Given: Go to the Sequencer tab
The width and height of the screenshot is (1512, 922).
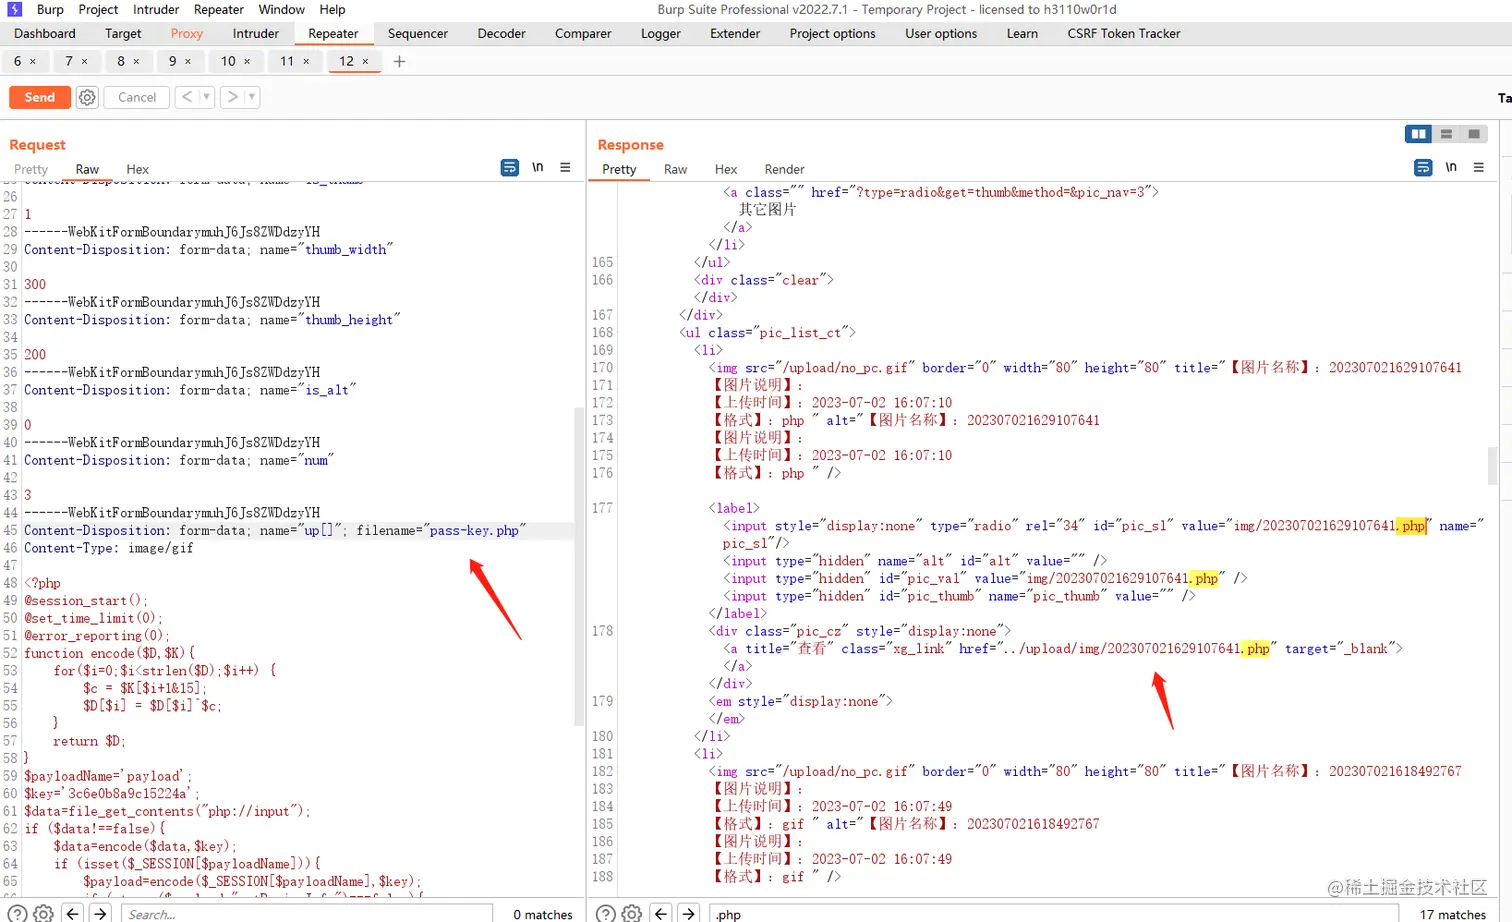Looking at the screenshot, I should (418, 33).
